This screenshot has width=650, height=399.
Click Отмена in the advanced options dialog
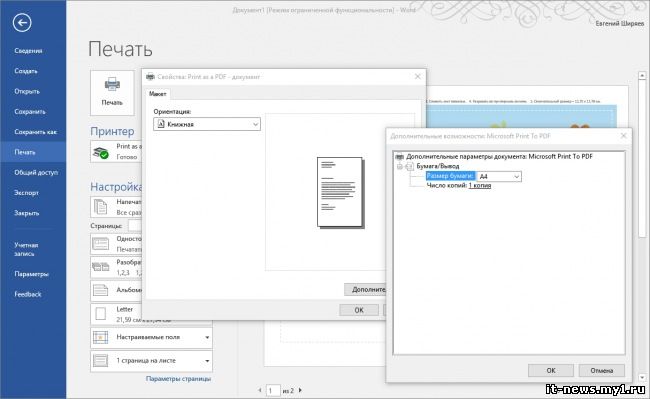pos(601,370)
